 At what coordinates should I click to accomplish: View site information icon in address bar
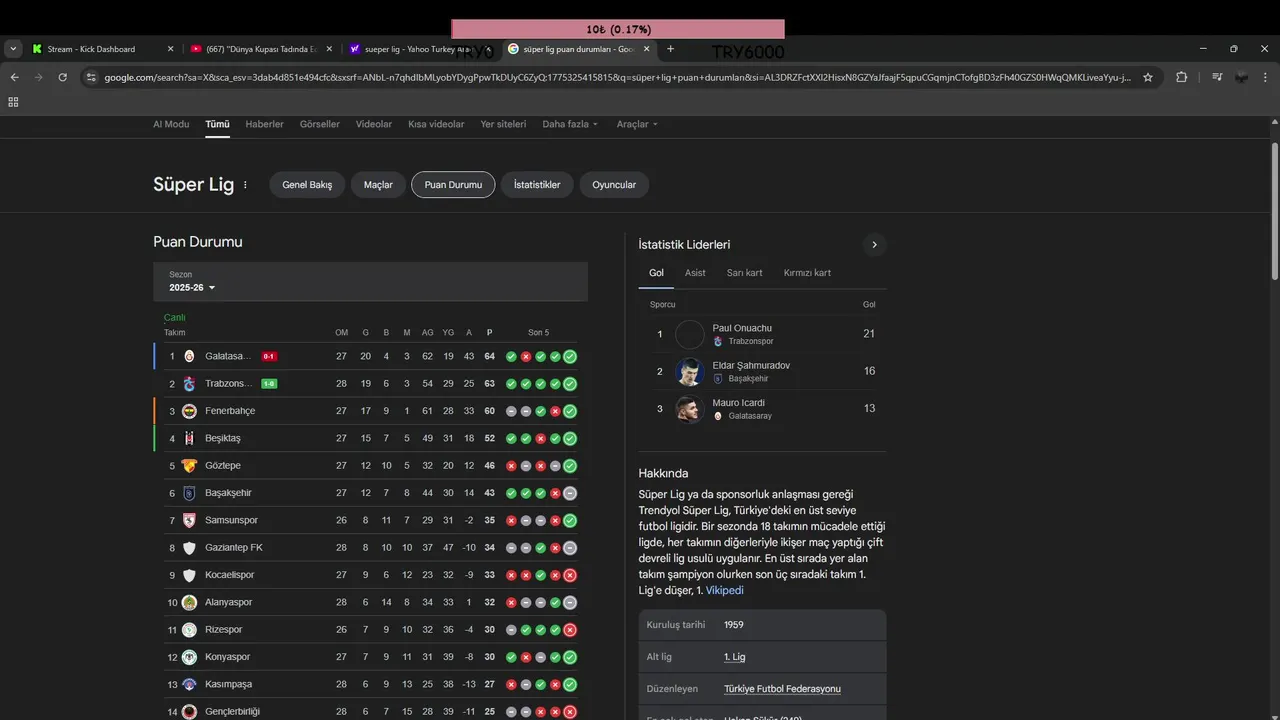(91, 77)
